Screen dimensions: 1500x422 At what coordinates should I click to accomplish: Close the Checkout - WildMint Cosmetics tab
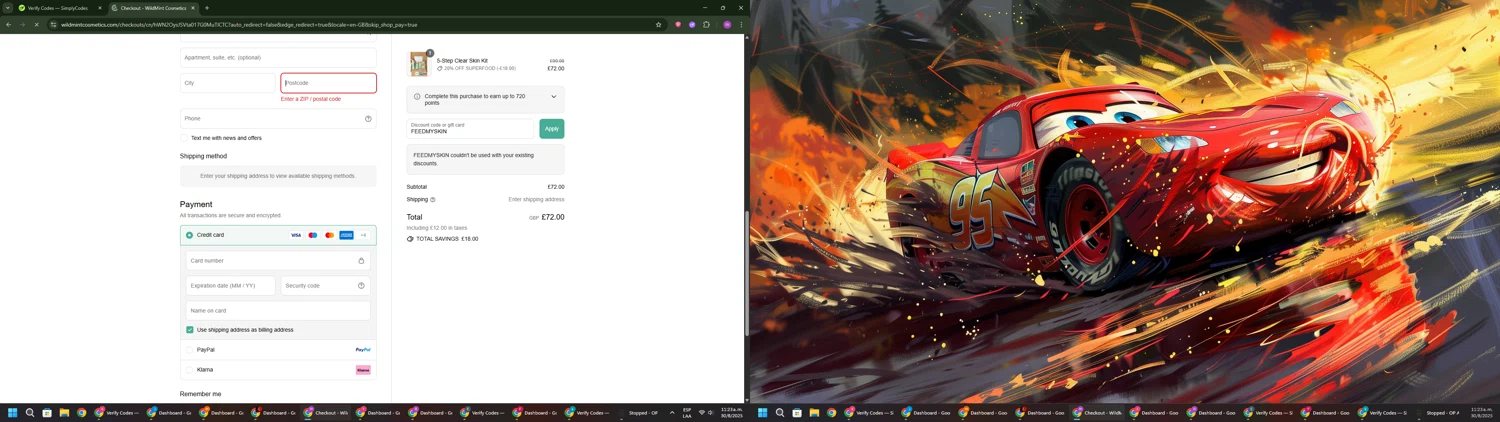click(193, 8)
